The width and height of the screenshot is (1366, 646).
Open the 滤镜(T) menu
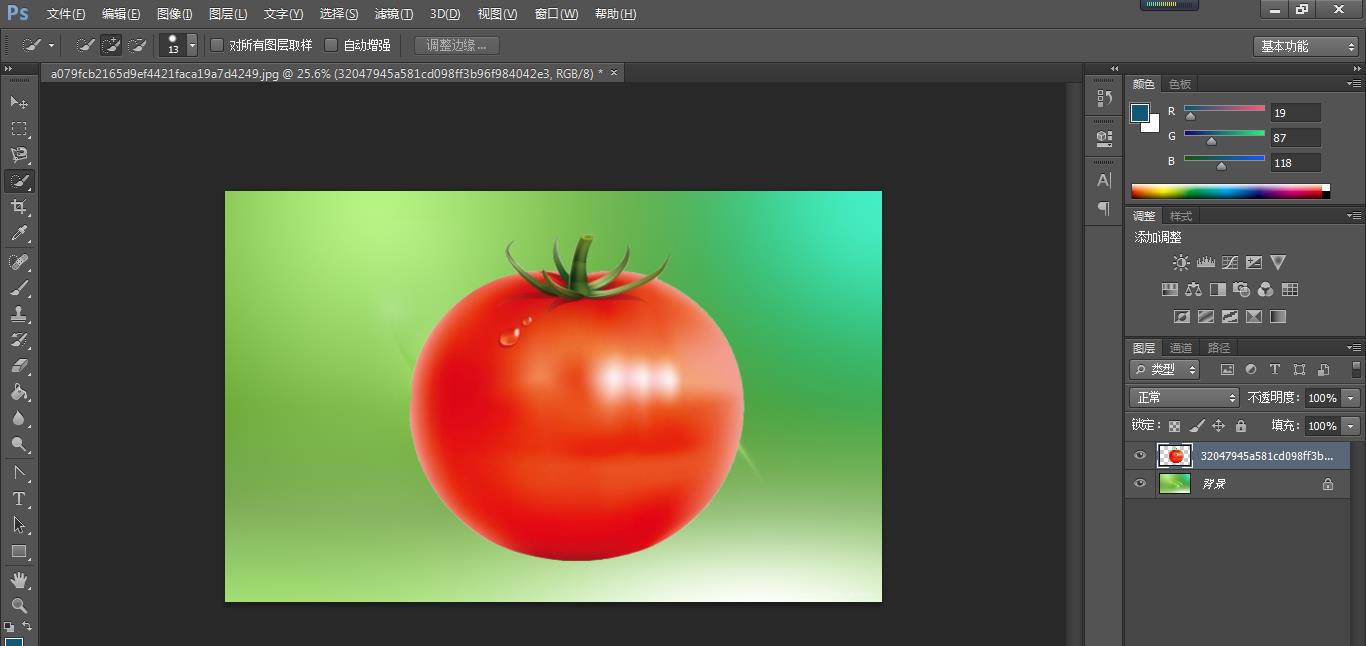393,14
